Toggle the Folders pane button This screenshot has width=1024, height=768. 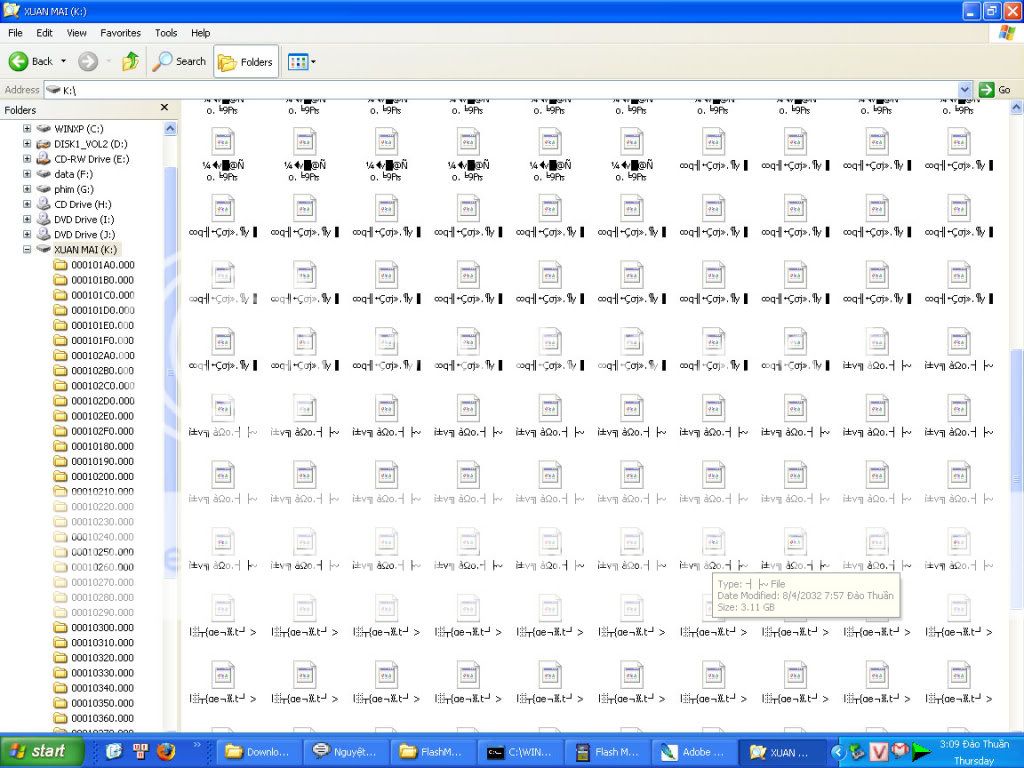tap(246, 62)
